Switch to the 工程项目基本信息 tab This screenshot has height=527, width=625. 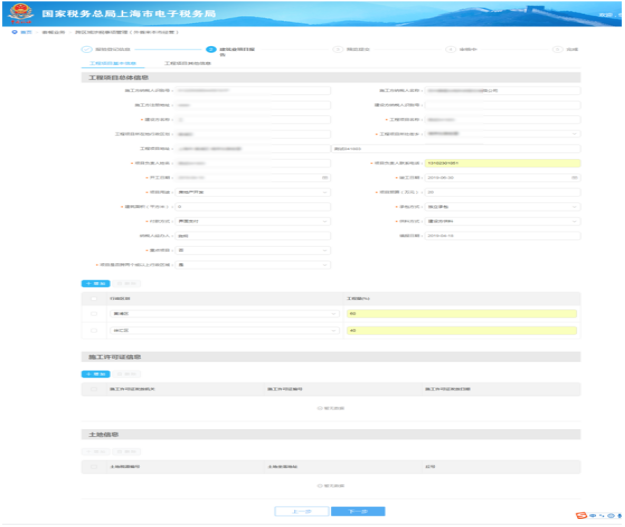[113, 63]
